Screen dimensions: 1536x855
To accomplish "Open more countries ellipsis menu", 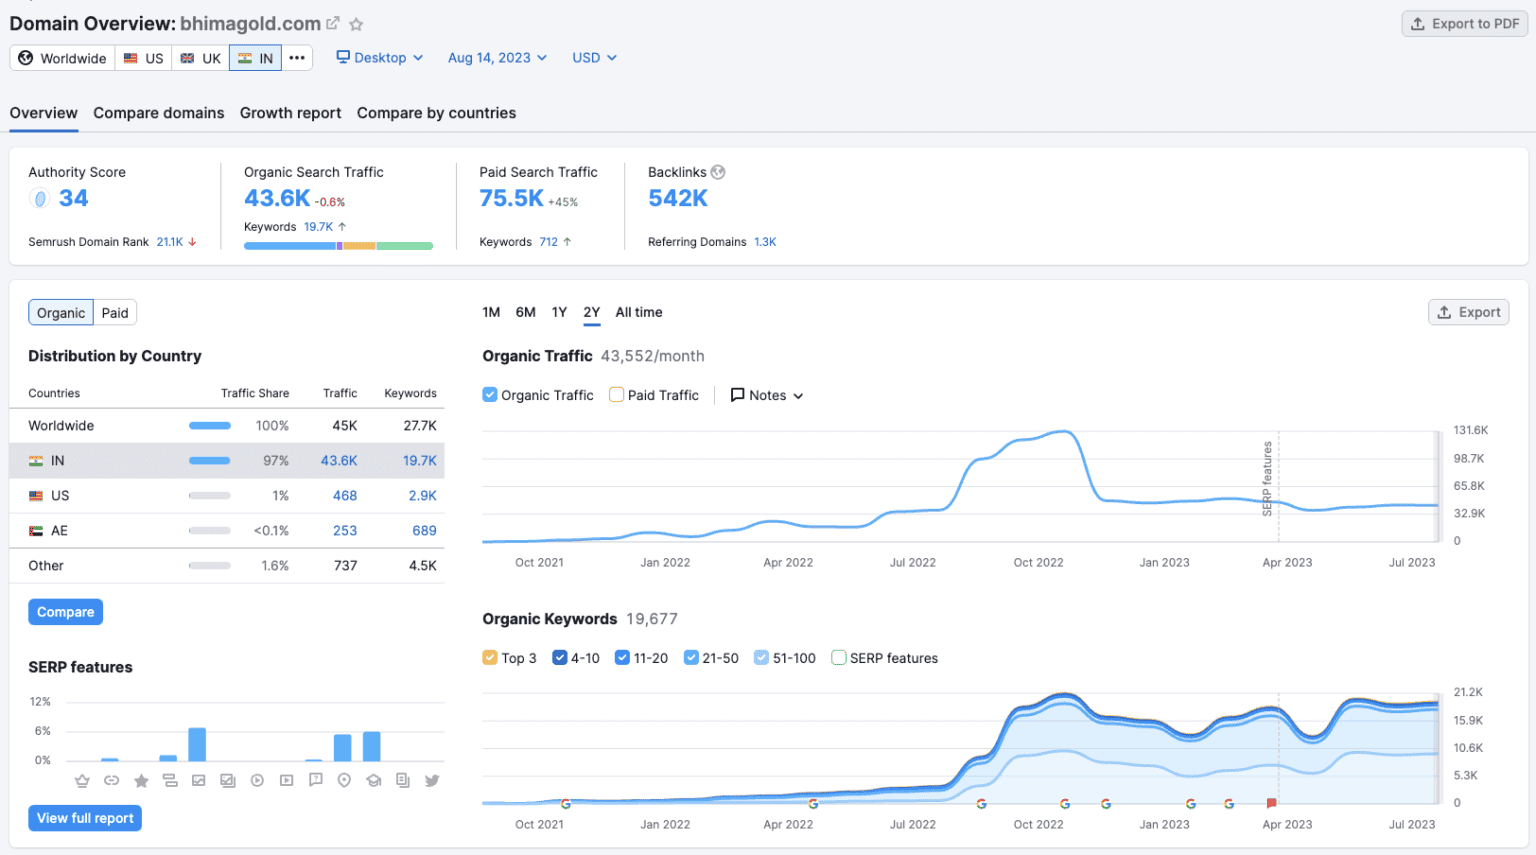I will [297, 58].
